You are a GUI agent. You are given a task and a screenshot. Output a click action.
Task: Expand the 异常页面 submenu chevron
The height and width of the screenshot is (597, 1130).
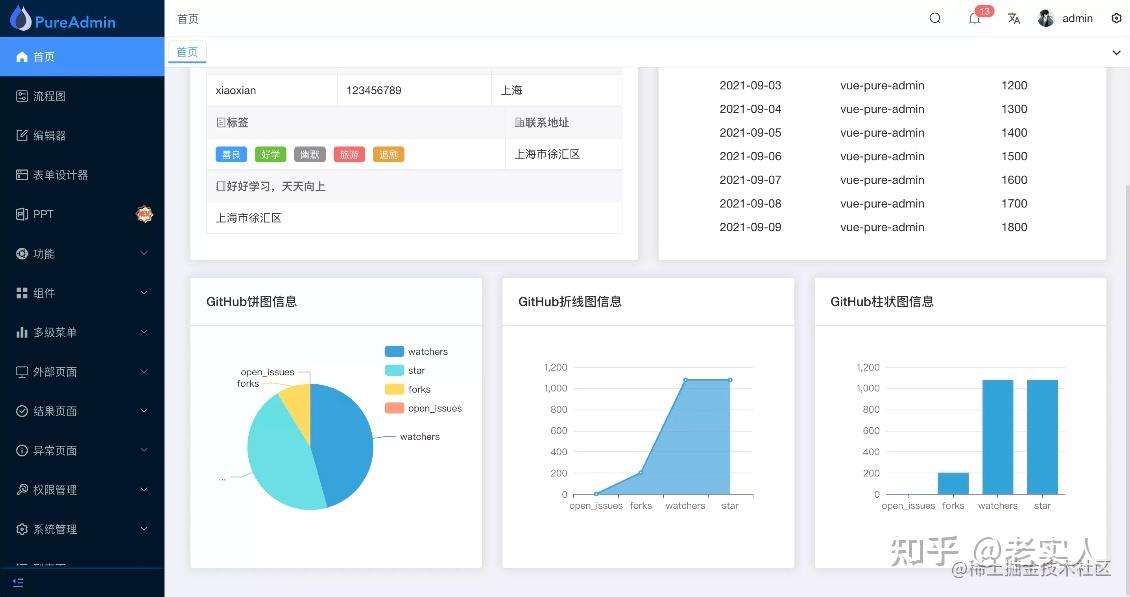144,450
